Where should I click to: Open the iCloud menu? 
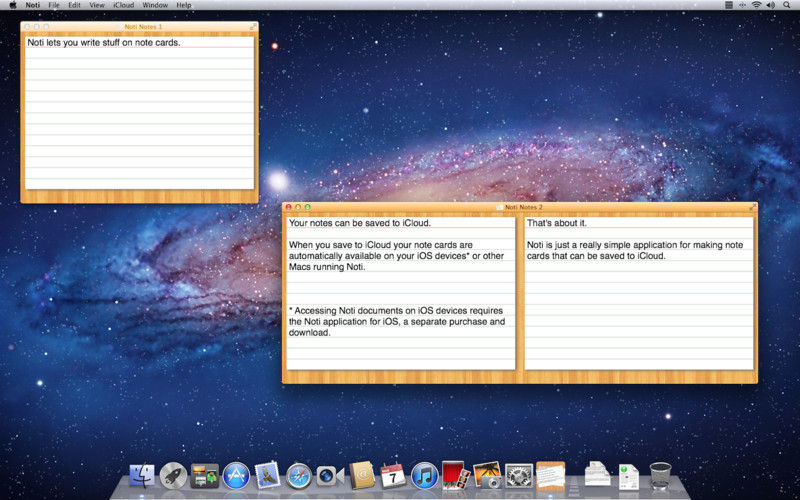[x=123, y=5]
